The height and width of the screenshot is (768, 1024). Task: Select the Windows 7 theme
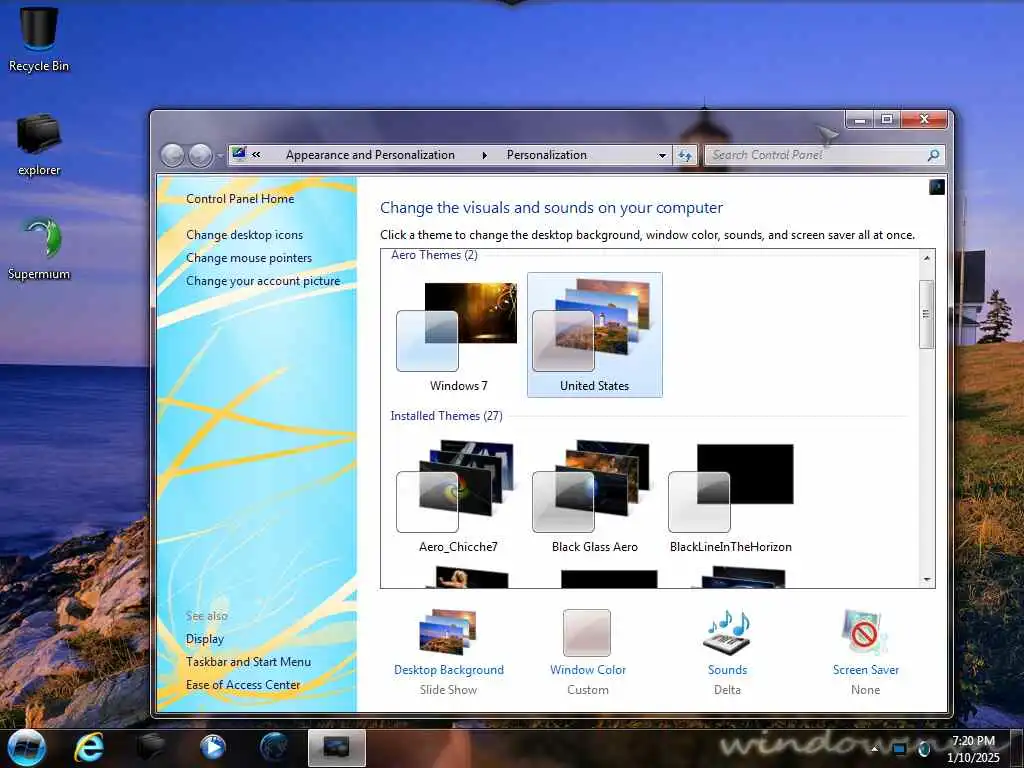click(x=458, y=336)
